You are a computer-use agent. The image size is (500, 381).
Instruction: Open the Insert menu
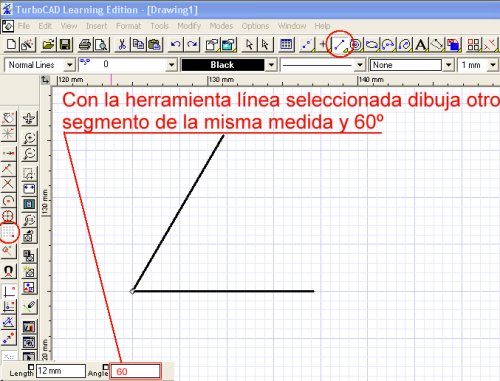coord(96,26)
